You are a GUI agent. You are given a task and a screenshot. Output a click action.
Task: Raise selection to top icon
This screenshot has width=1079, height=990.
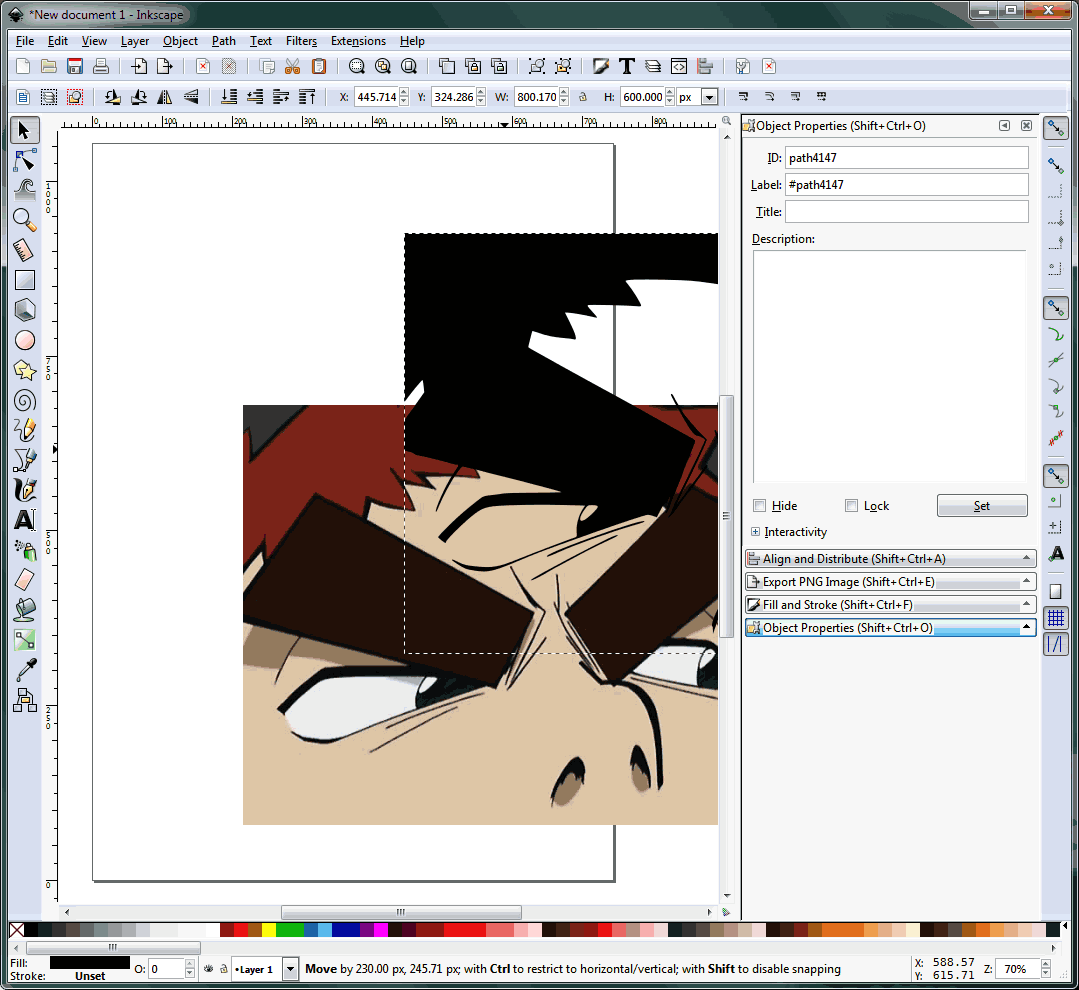pyautogui.click(x=307, y=97)
